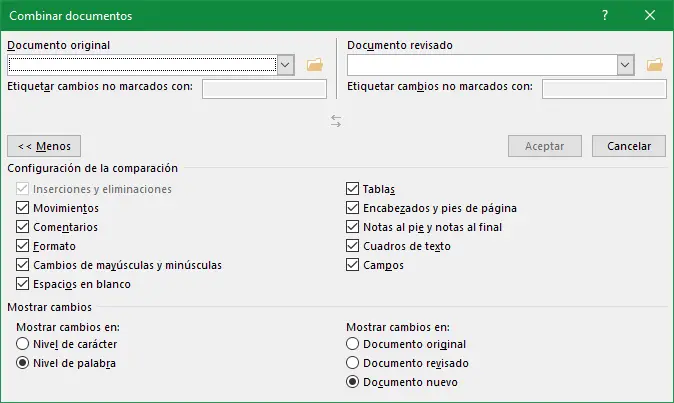Open the Documento original dropdown
Screen dimensions: 674x403
pos(285,65)
